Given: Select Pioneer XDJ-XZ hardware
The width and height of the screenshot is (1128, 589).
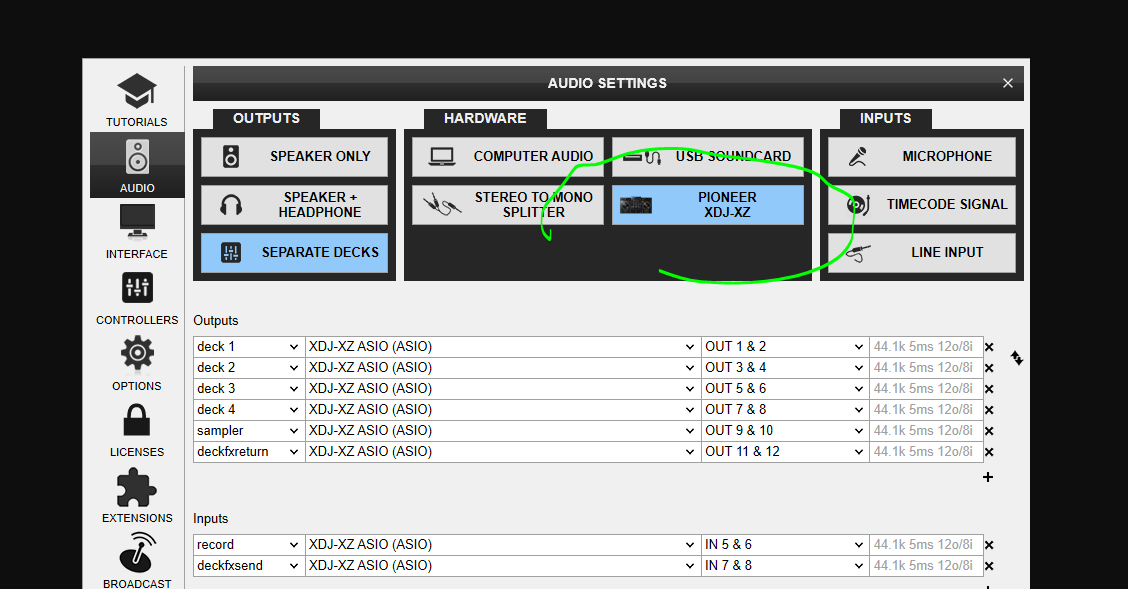Looking at the screenshot, I should click(x=708, y=205).
